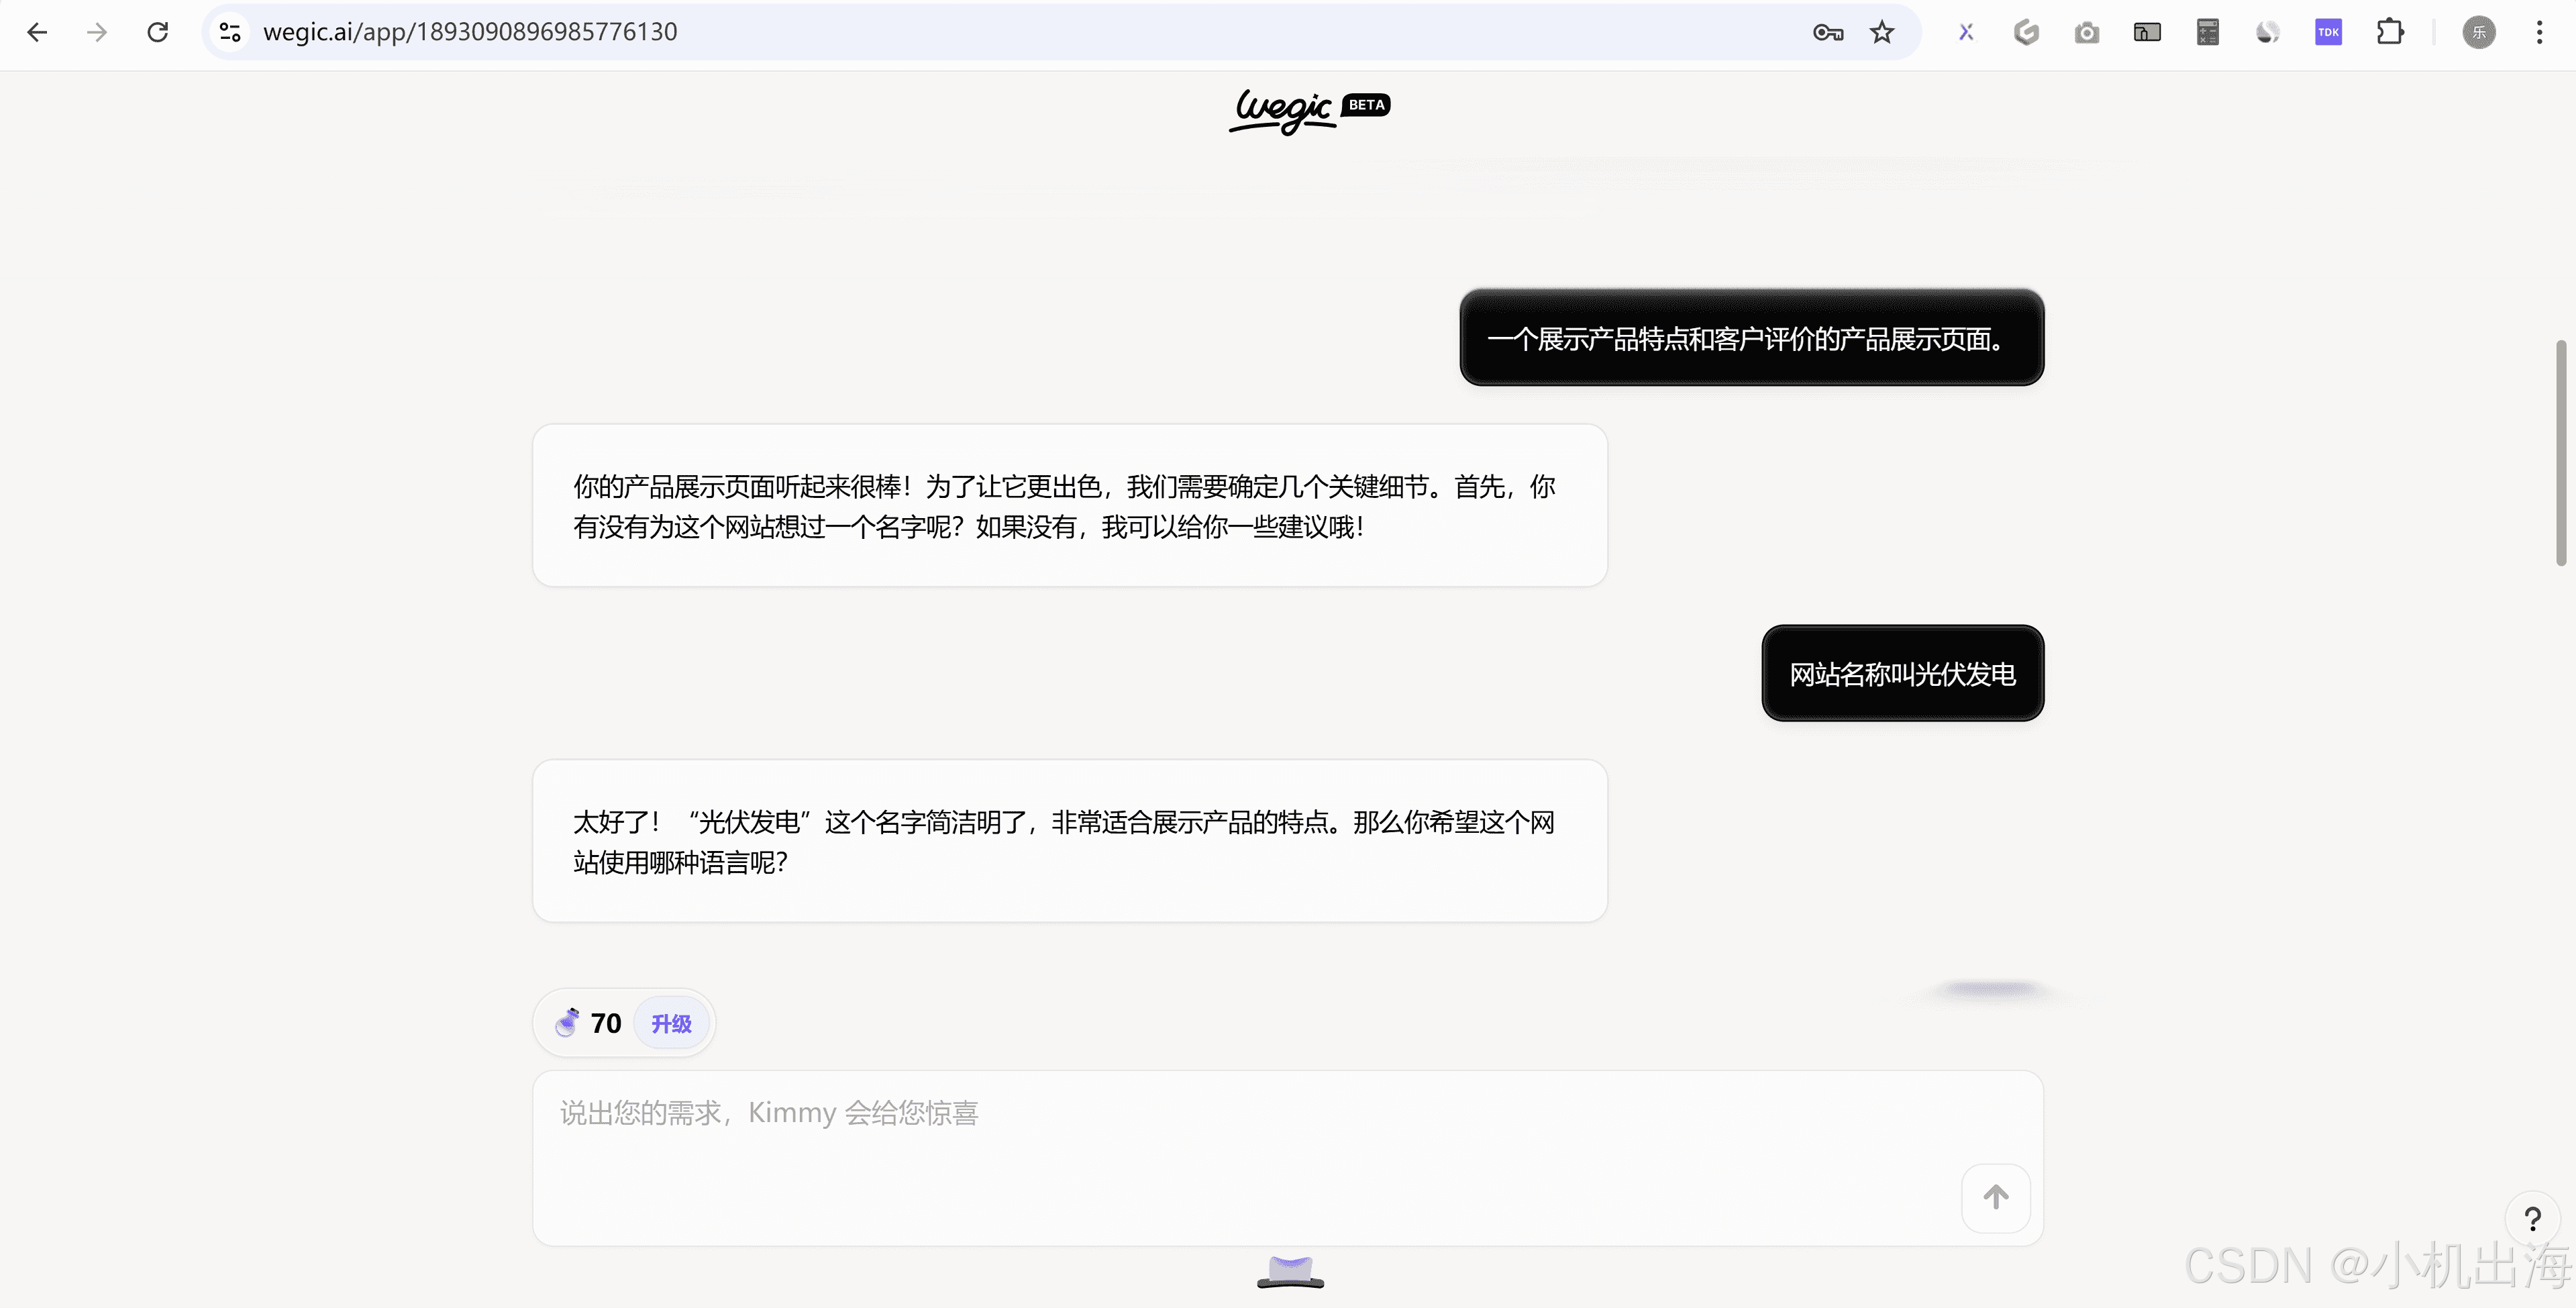Click the message '网站名称叫光伏发电'
This screenshot has width=2576, height=1308.
[x=1902, y=673]
